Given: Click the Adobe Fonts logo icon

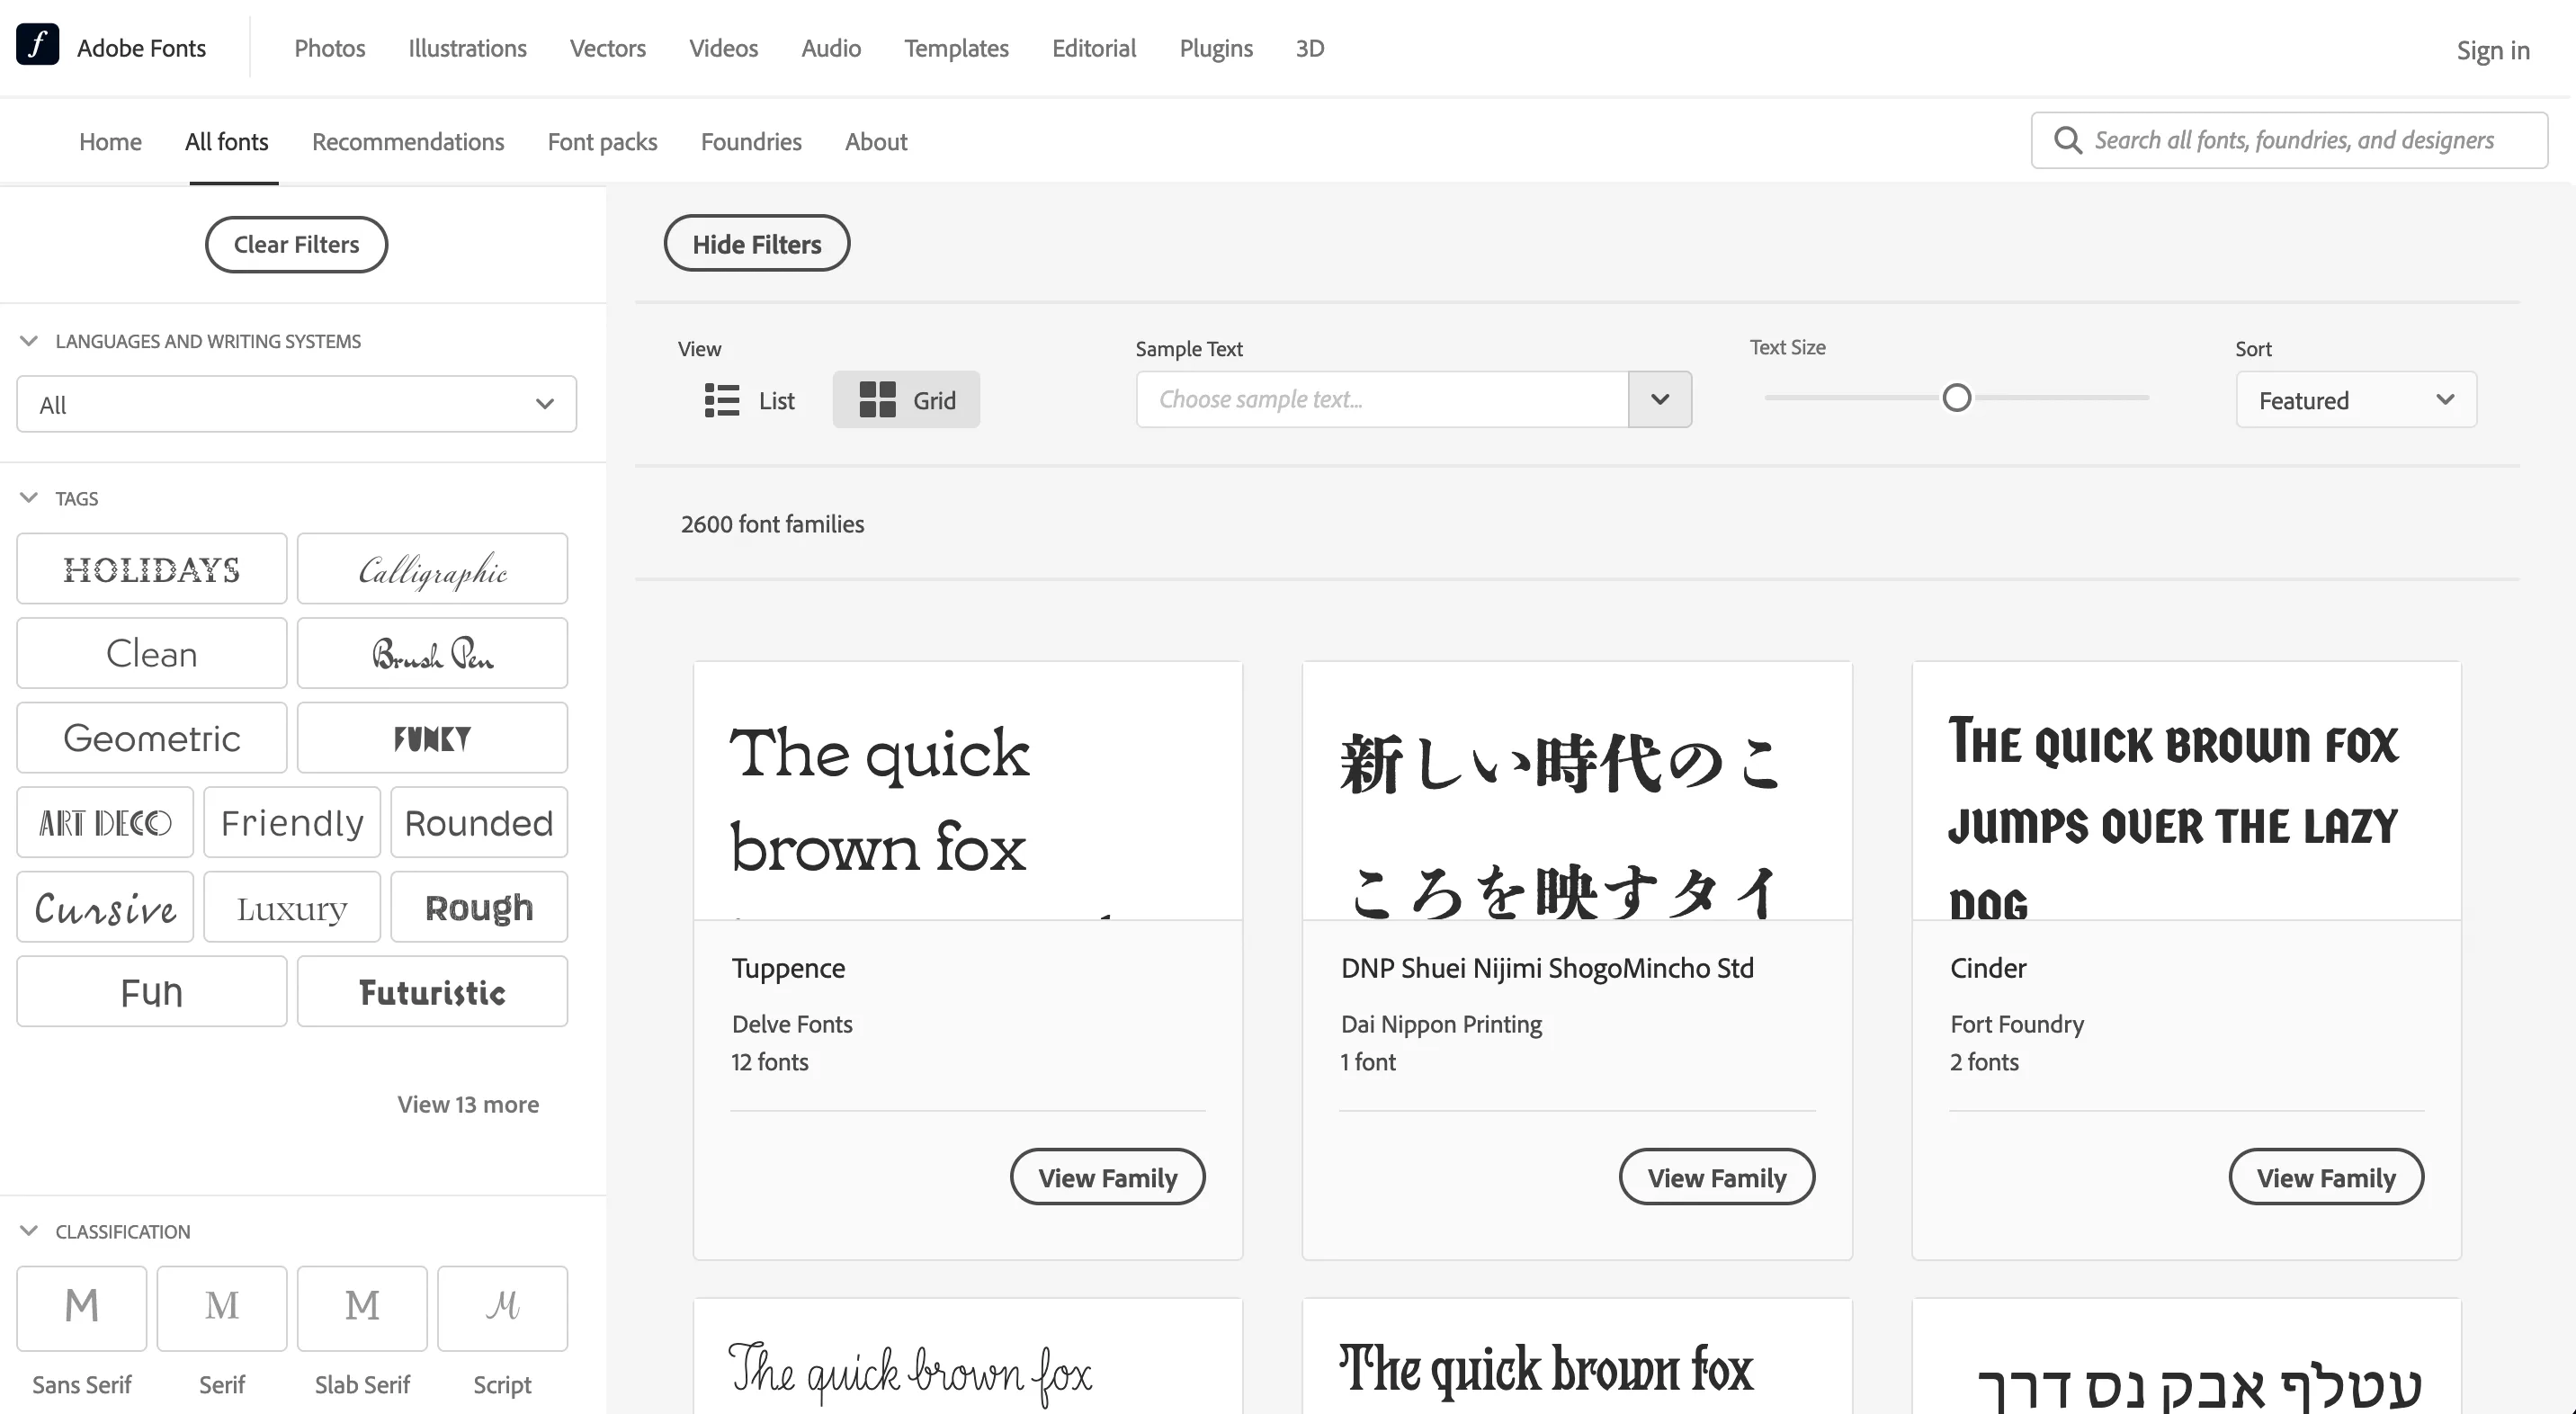Looking at the screenshot, I should pyautogui.click(x=37, y=45).
